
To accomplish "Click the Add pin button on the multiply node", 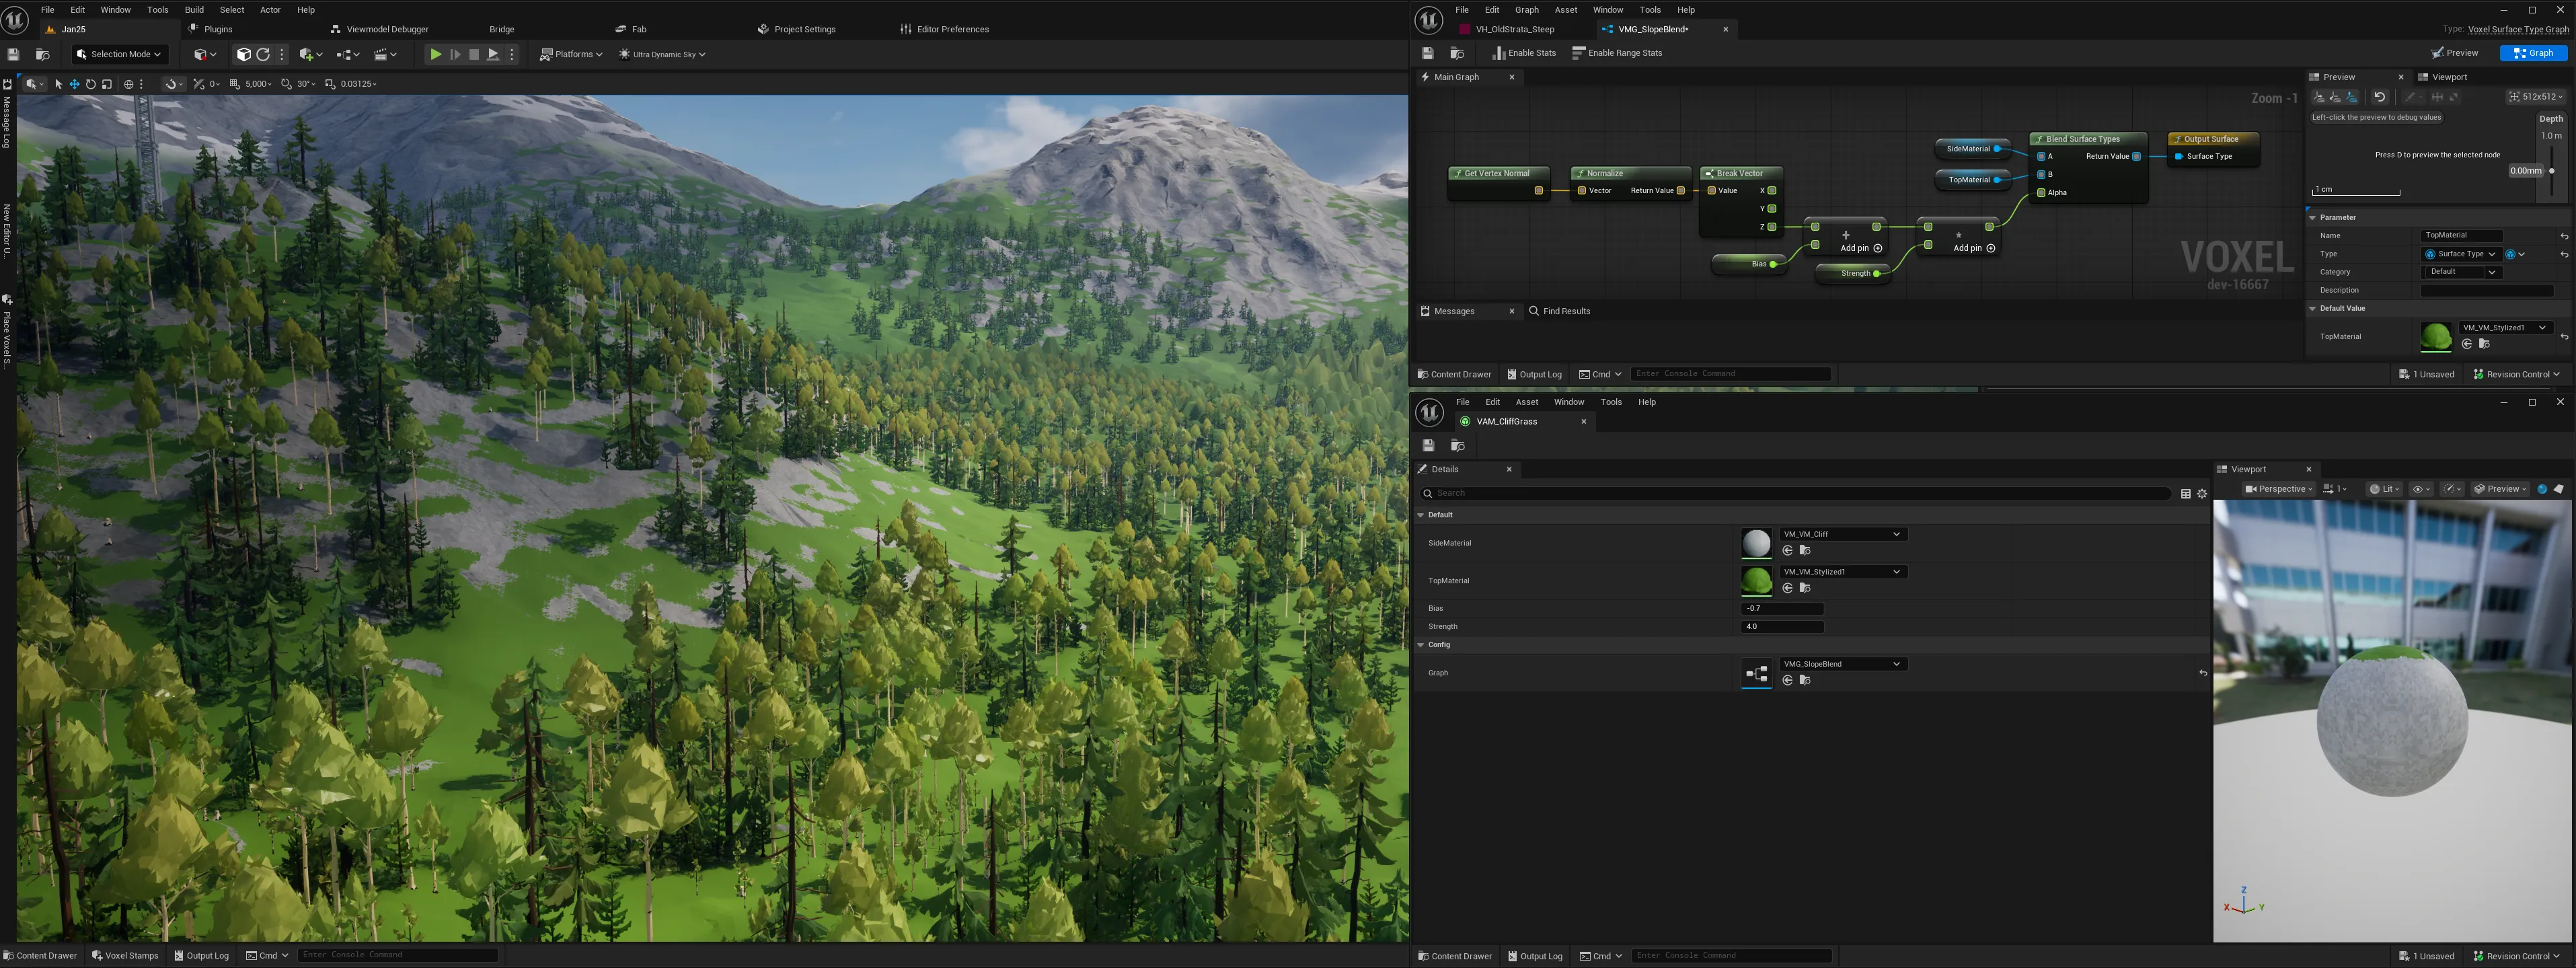I will pyautogui.click(x=1967, y=248).
